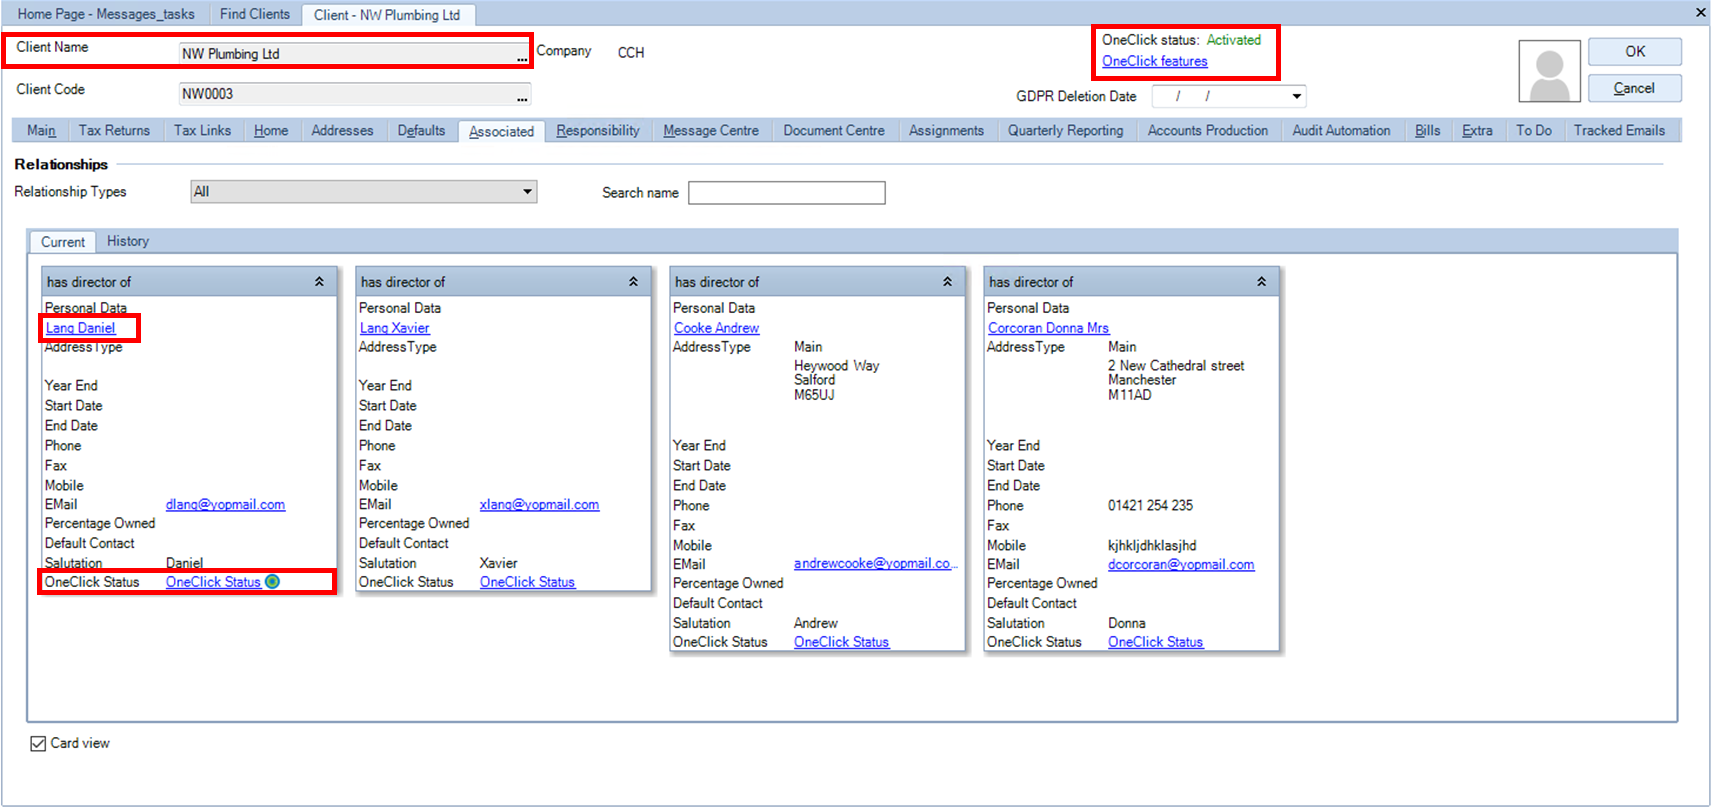This screenshot has height=809, width=1714.
Task: Click the xlang@yopmail.com email link
Action: pos(539,505)
